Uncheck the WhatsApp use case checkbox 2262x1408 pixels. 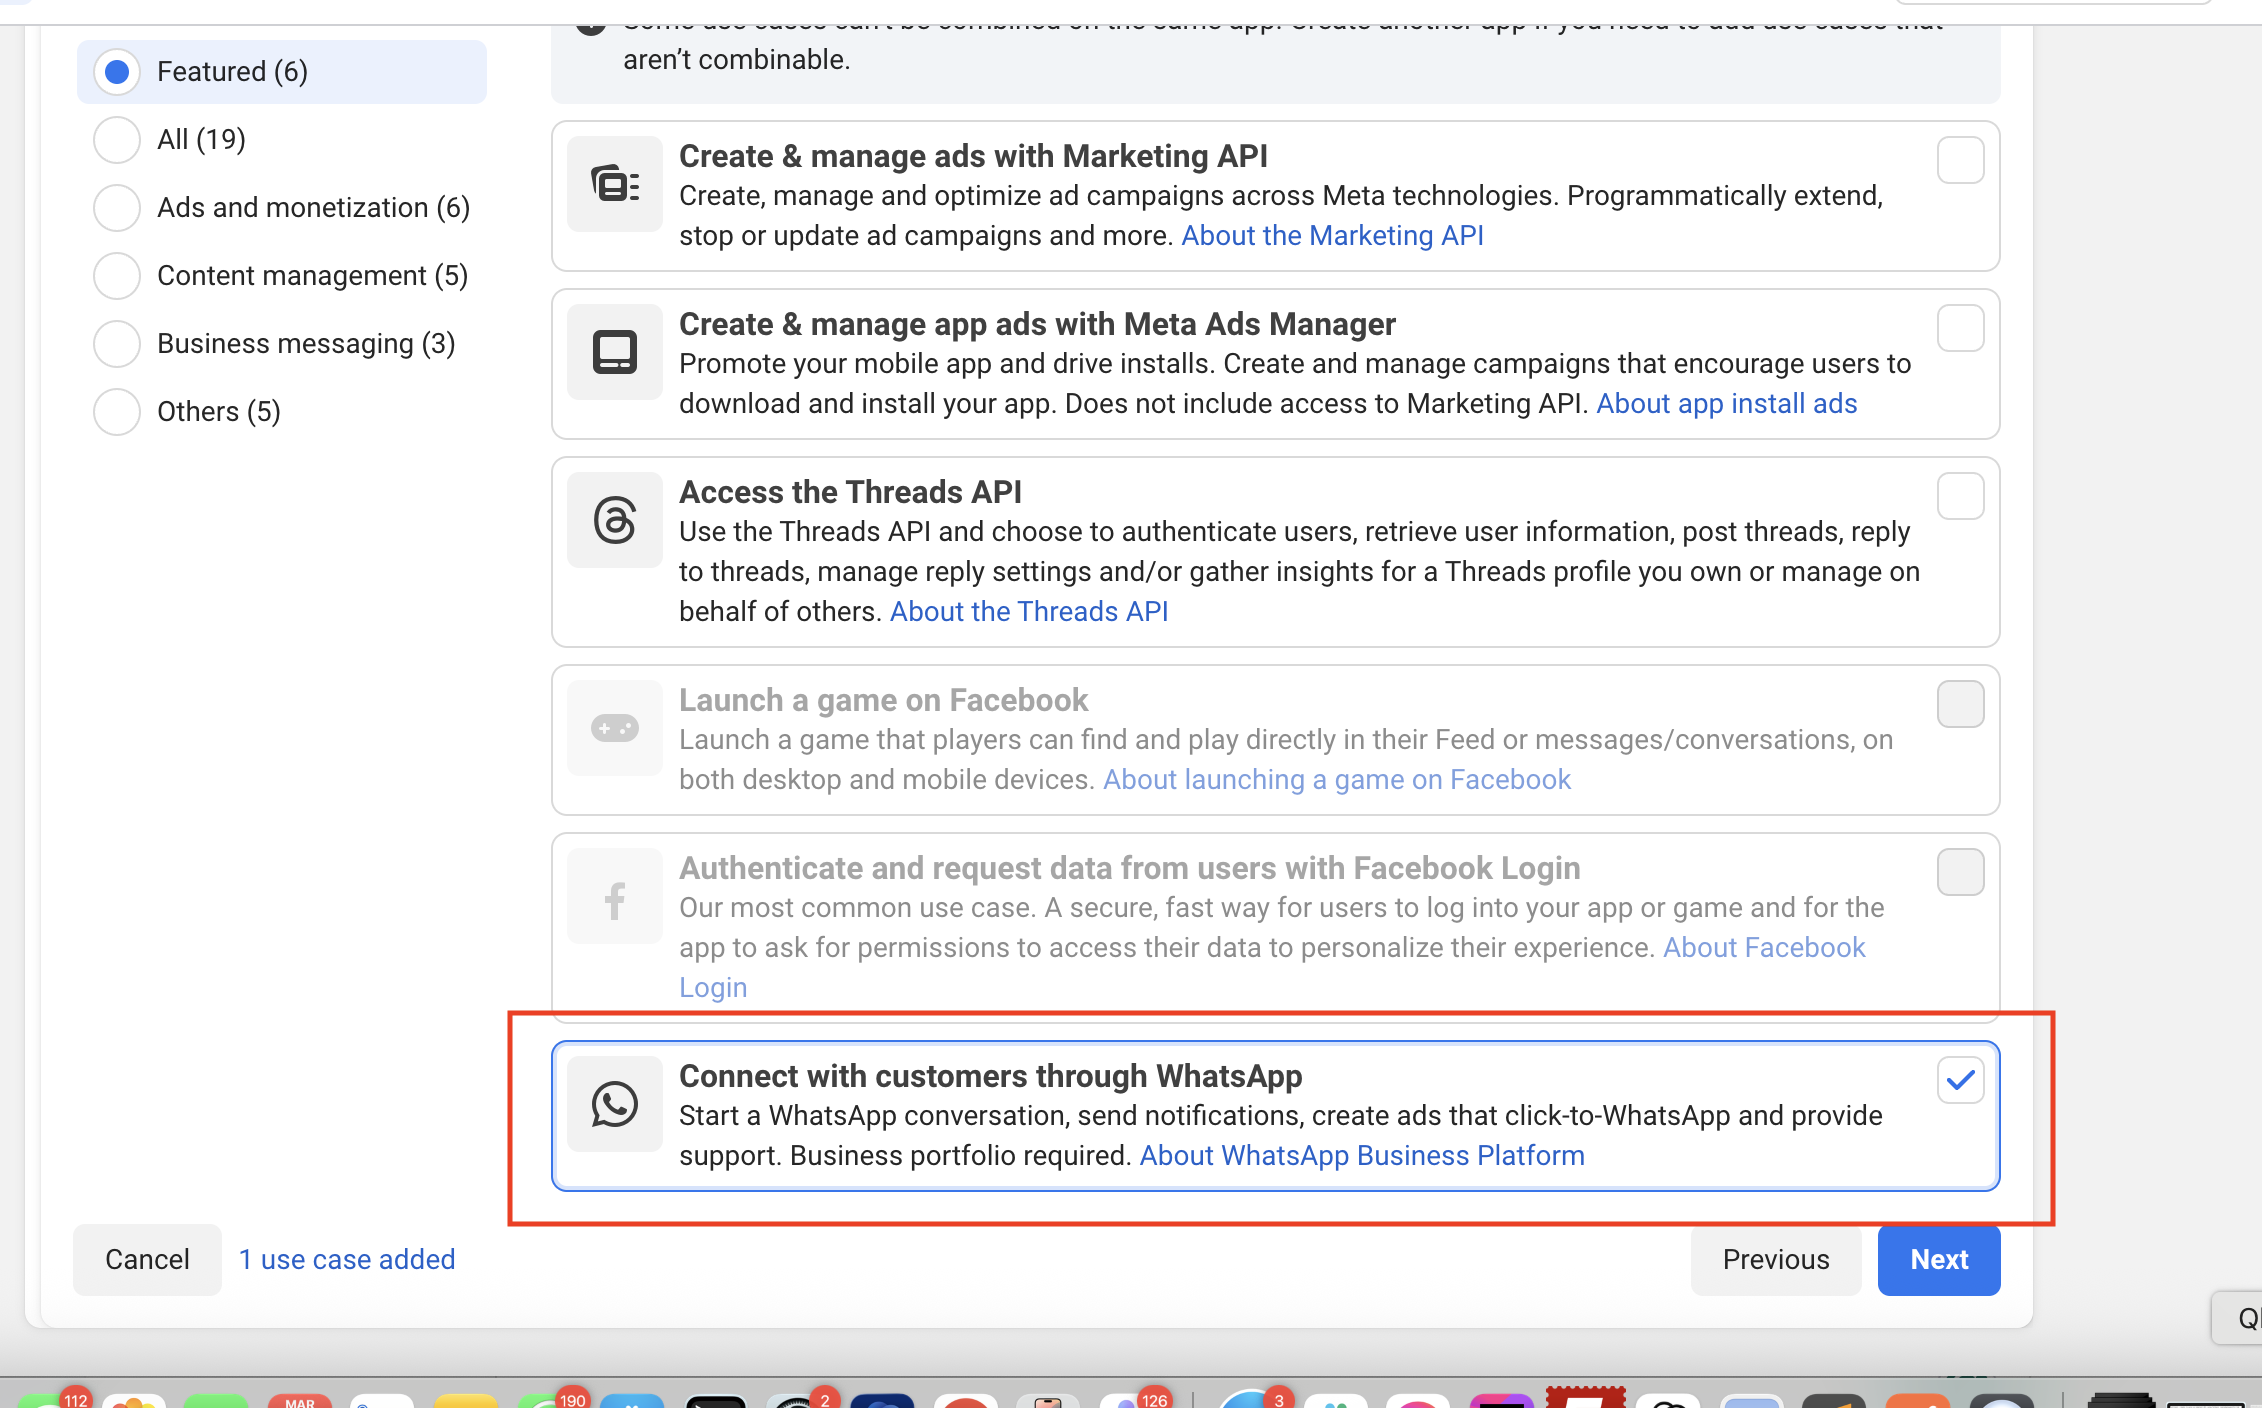1960,1080
